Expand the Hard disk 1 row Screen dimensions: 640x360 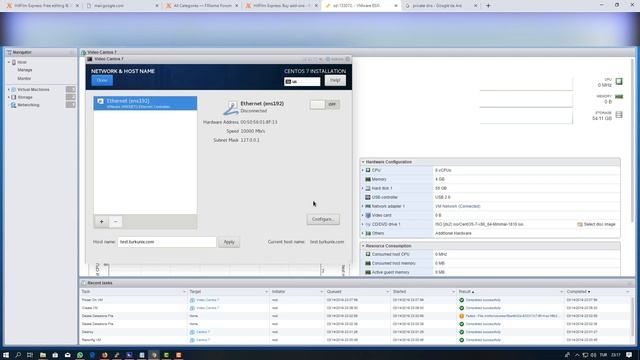pos(362,188)
